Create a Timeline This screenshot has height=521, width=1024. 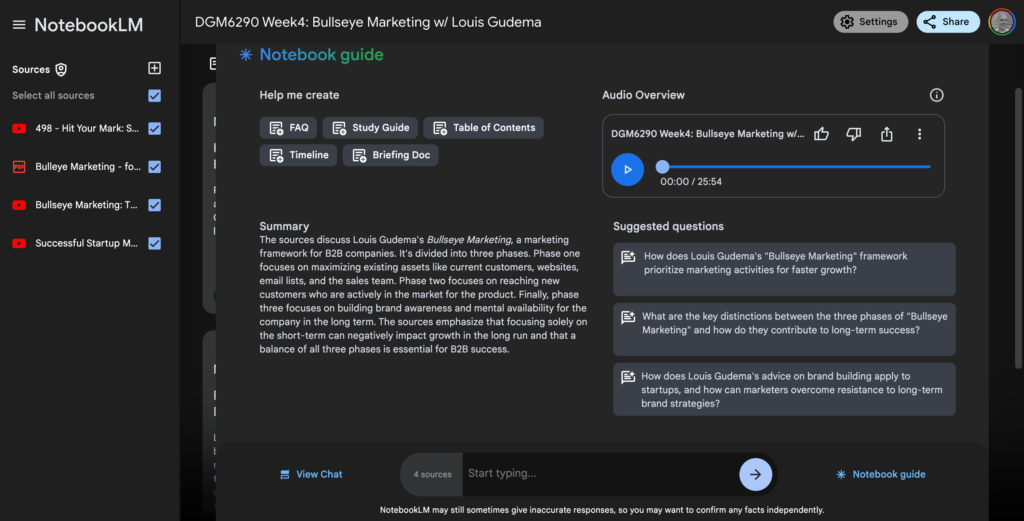(x=298, y=155)
